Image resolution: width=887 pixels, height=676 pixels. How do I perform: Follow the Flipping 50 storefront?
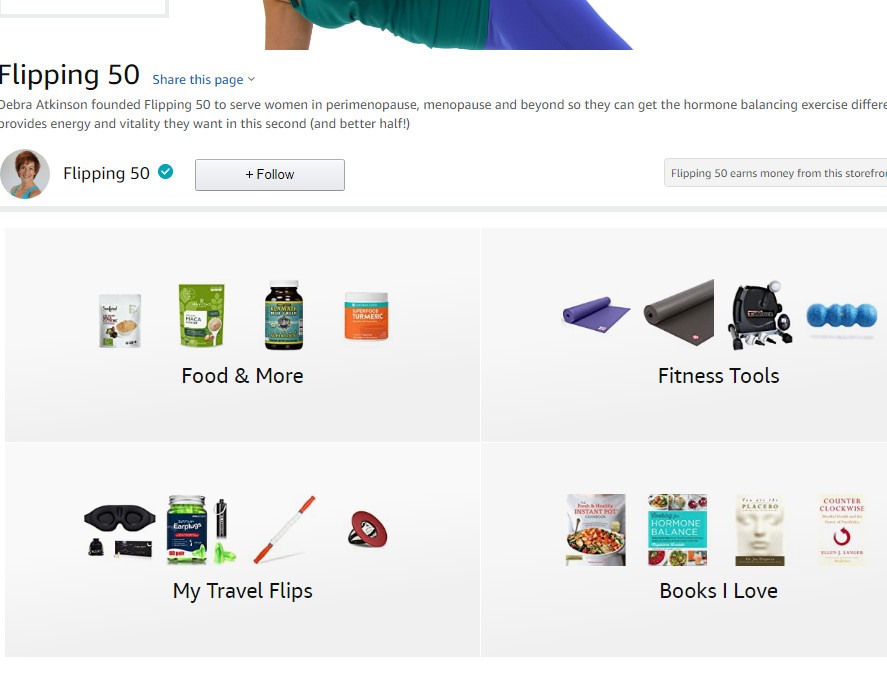pos(270,175)
